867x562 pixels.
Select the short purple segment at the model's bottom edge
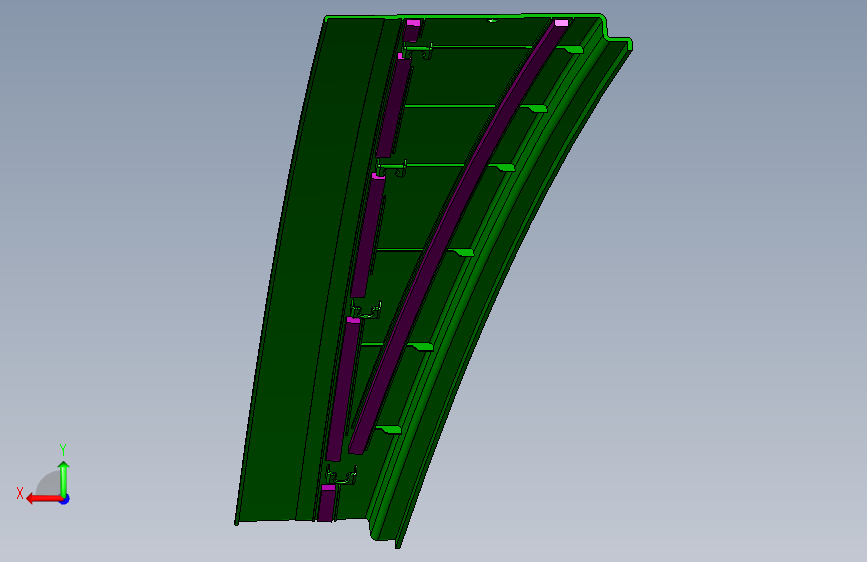(x=326, y=503)
